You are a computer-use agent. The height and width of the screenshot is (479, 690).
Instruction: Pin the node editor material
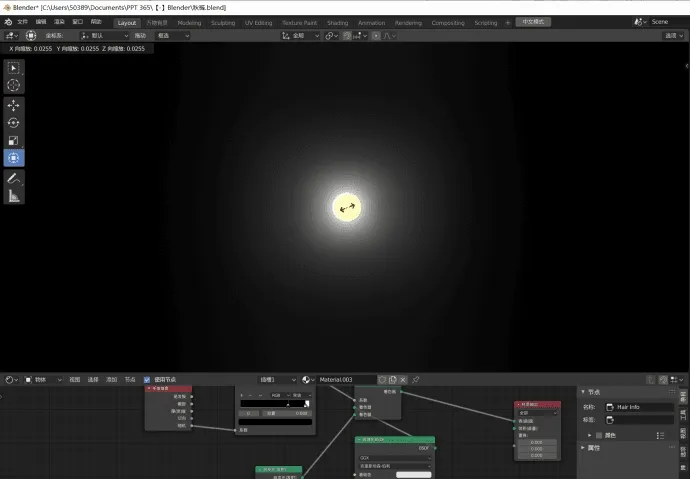[416, 380]
